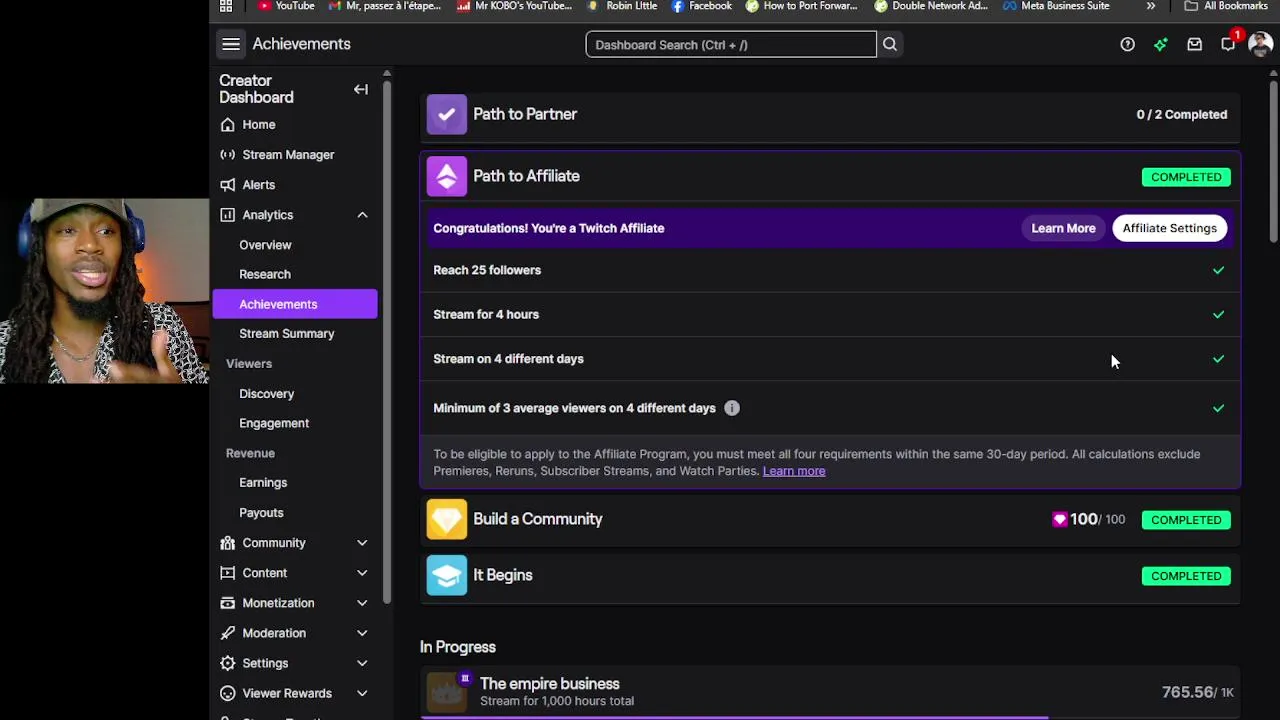
Task: Select the Achievements sidebar item
Action: [x=295, y=304]
